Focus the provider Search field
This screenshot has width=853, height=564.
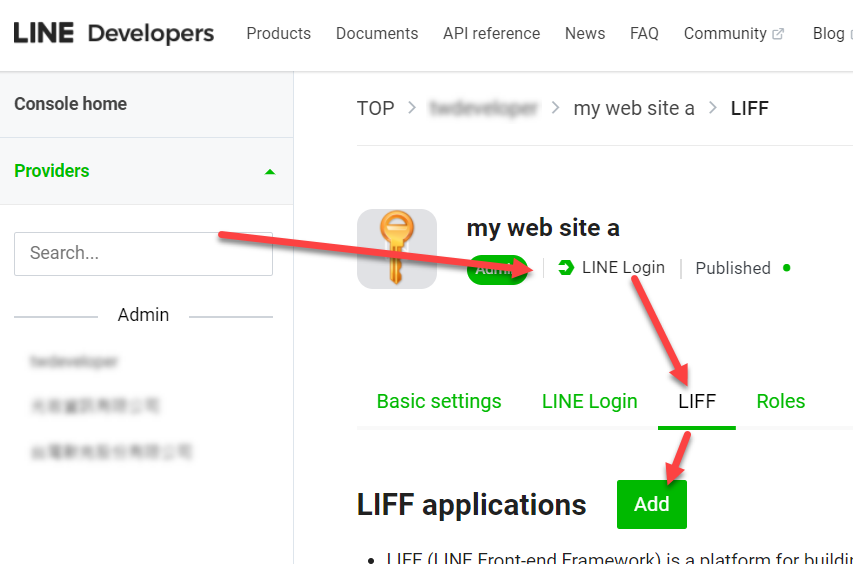(143, 253)
